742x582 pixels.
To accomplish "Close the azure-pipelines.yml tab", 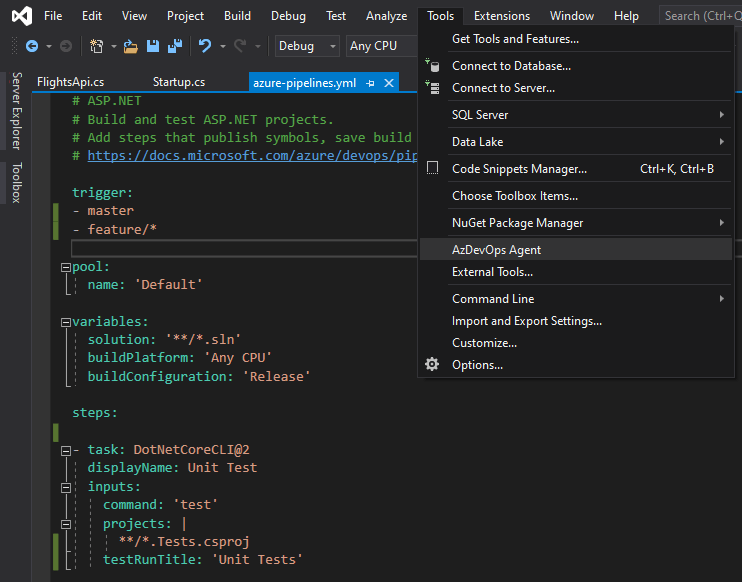I will click(x=388, y=82).
